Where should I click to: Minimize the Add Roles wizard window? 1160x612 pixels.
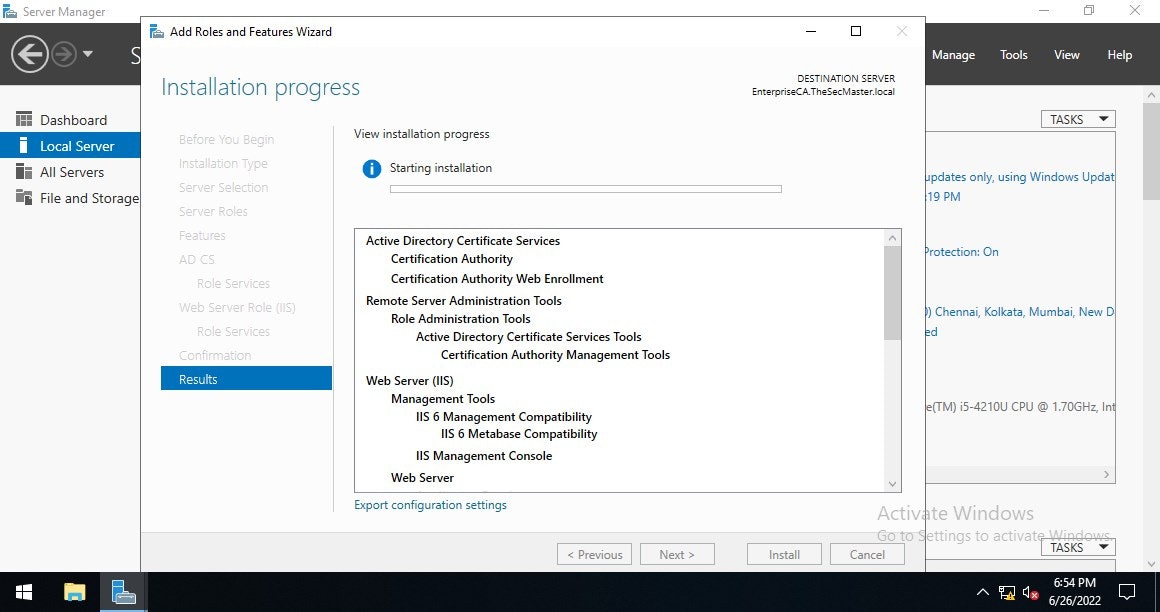coord(811,31)
